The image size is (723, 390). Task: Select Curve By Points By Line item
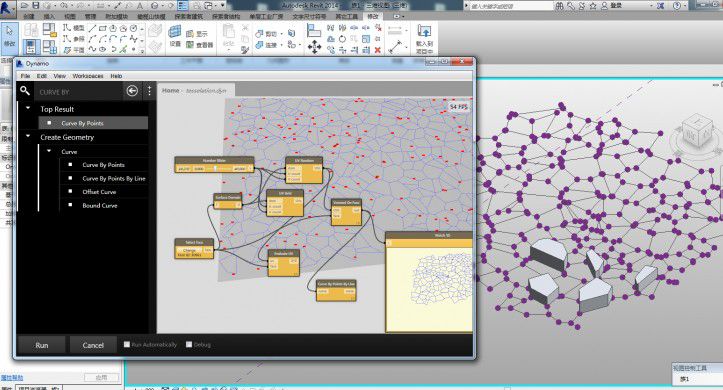pos(114,178)
